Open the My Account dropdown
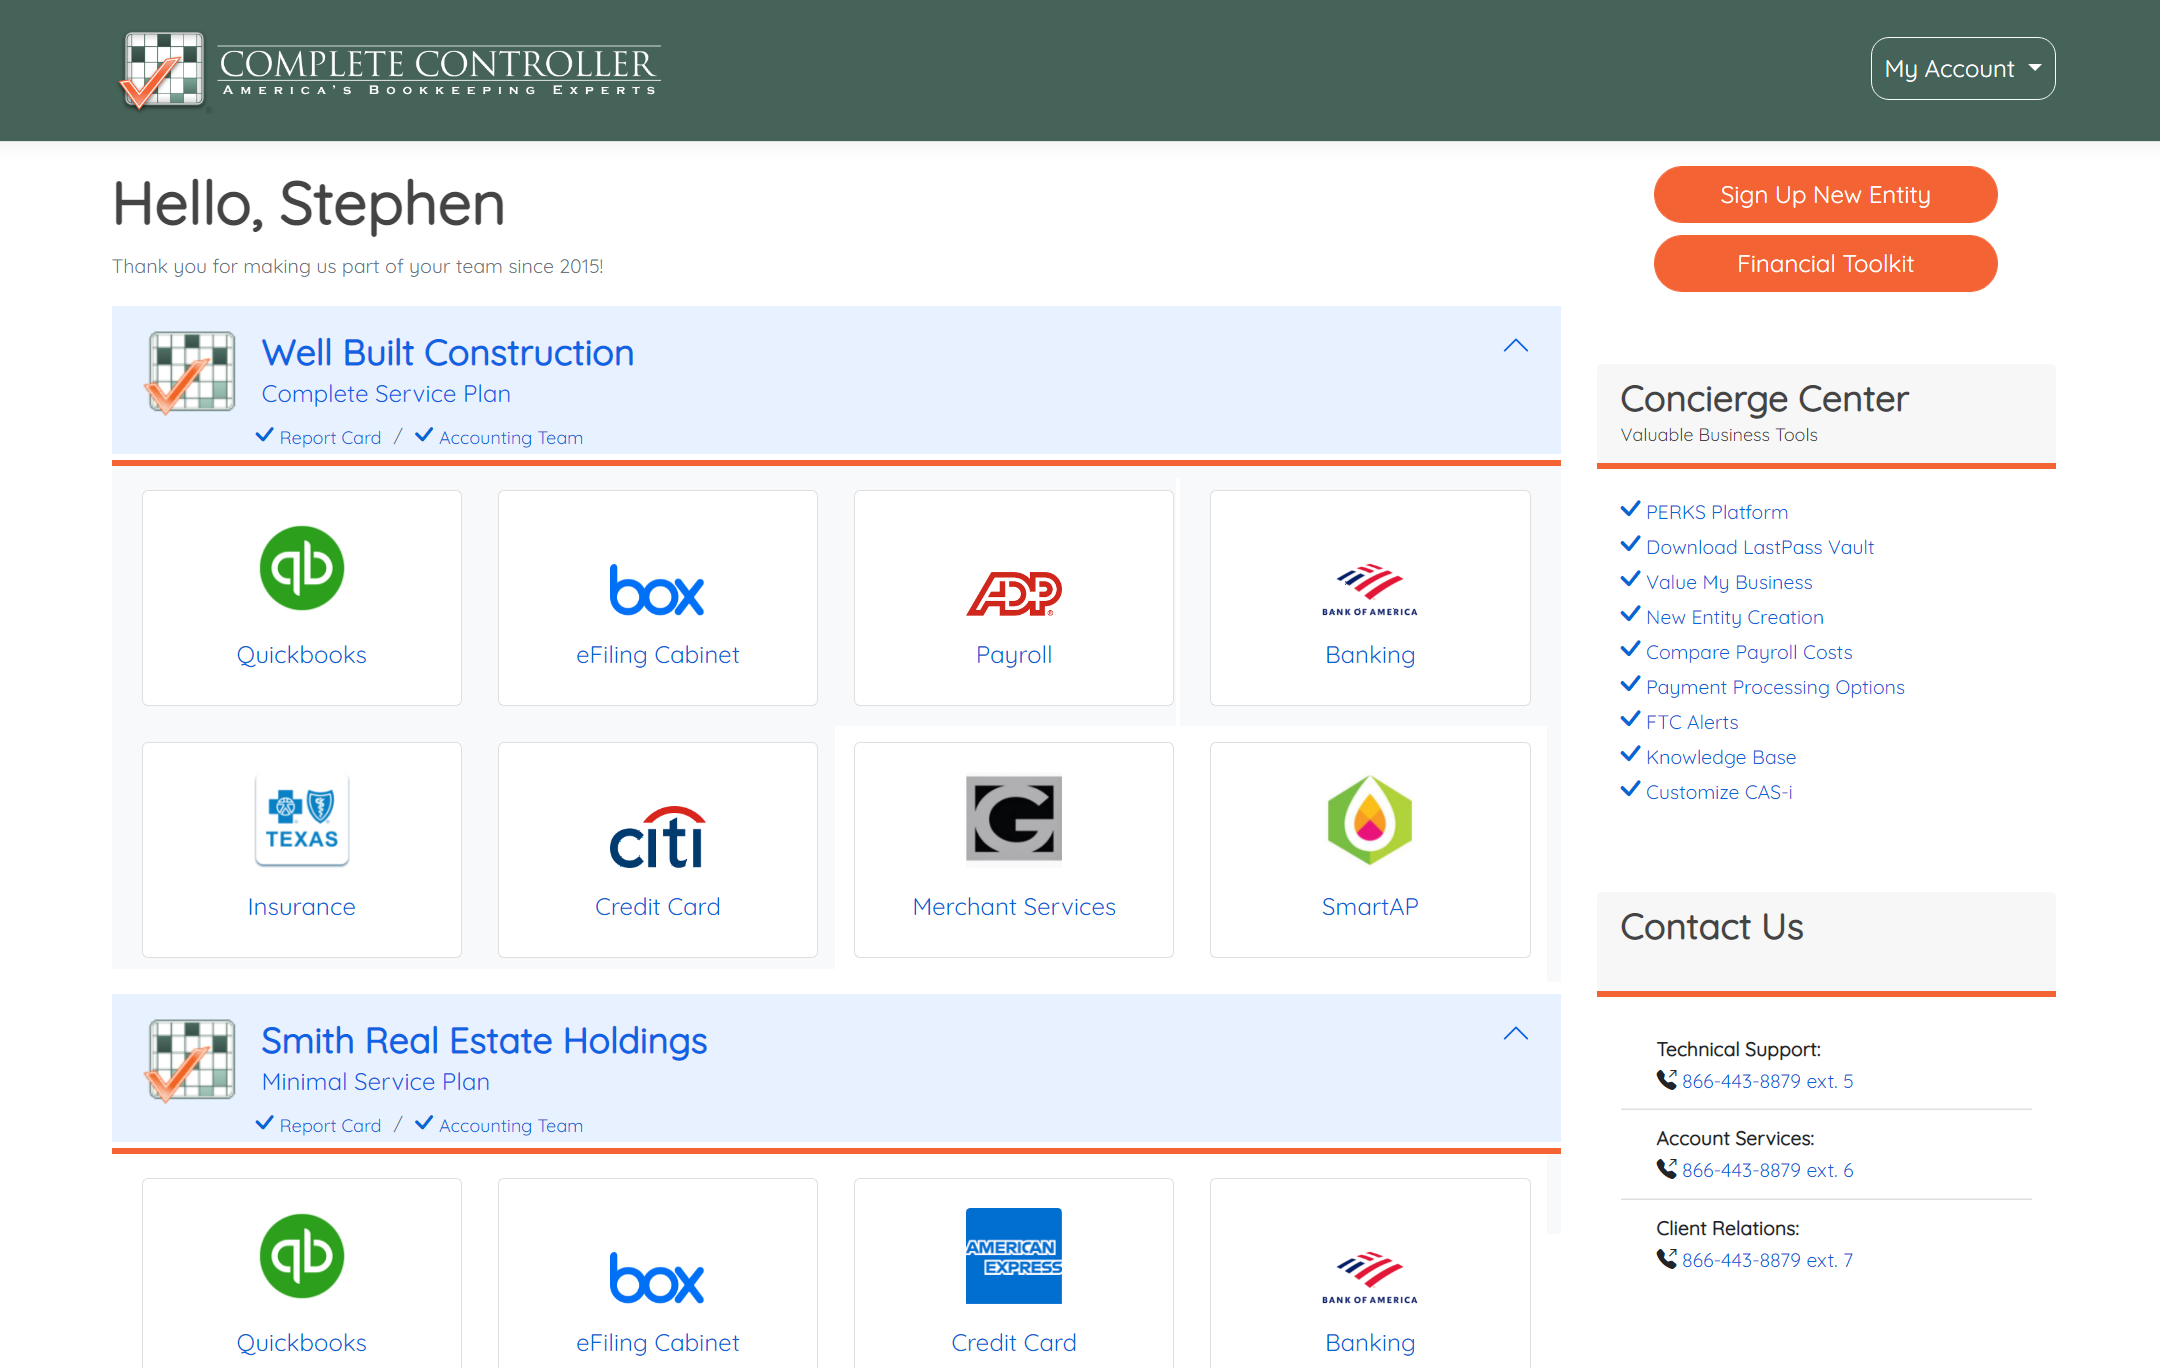This screenshot has width=2160, height=1368. 1962,68
